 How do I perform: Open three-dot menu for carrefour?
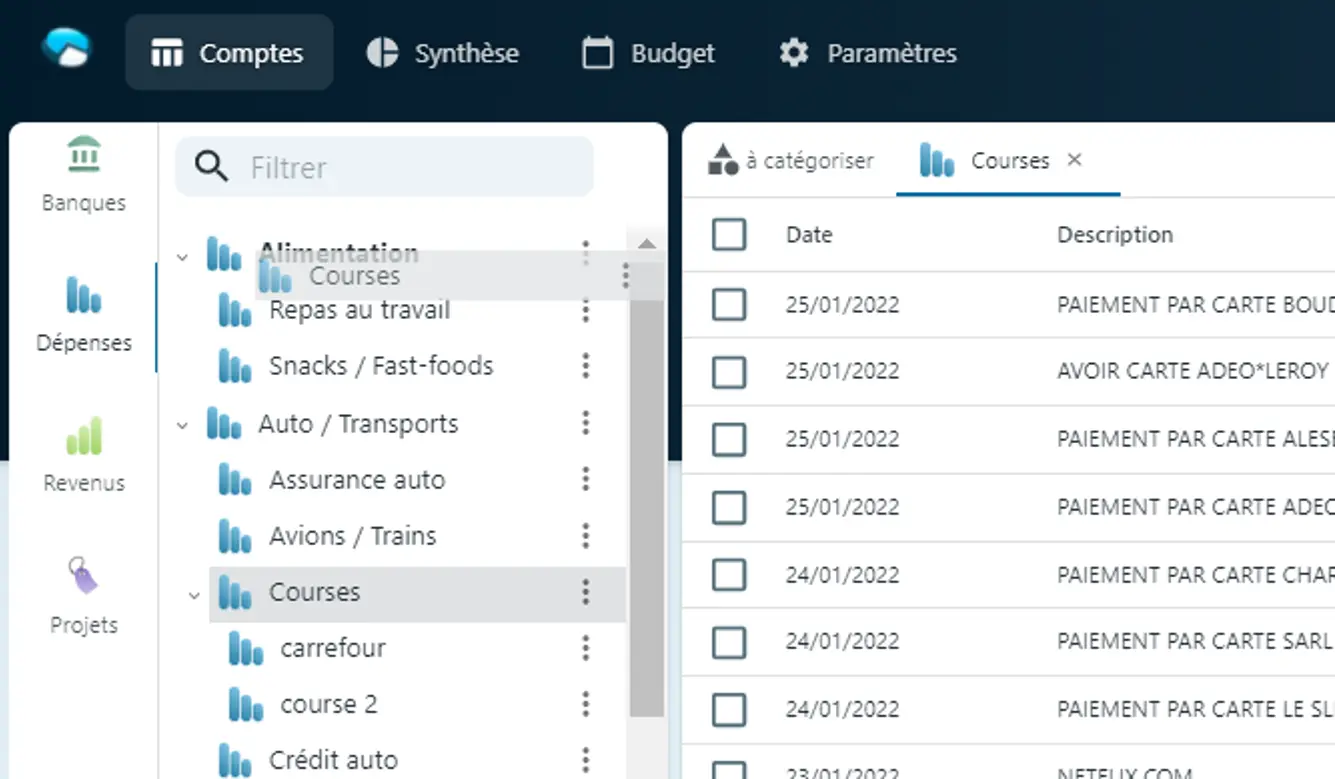pos(586,648)
